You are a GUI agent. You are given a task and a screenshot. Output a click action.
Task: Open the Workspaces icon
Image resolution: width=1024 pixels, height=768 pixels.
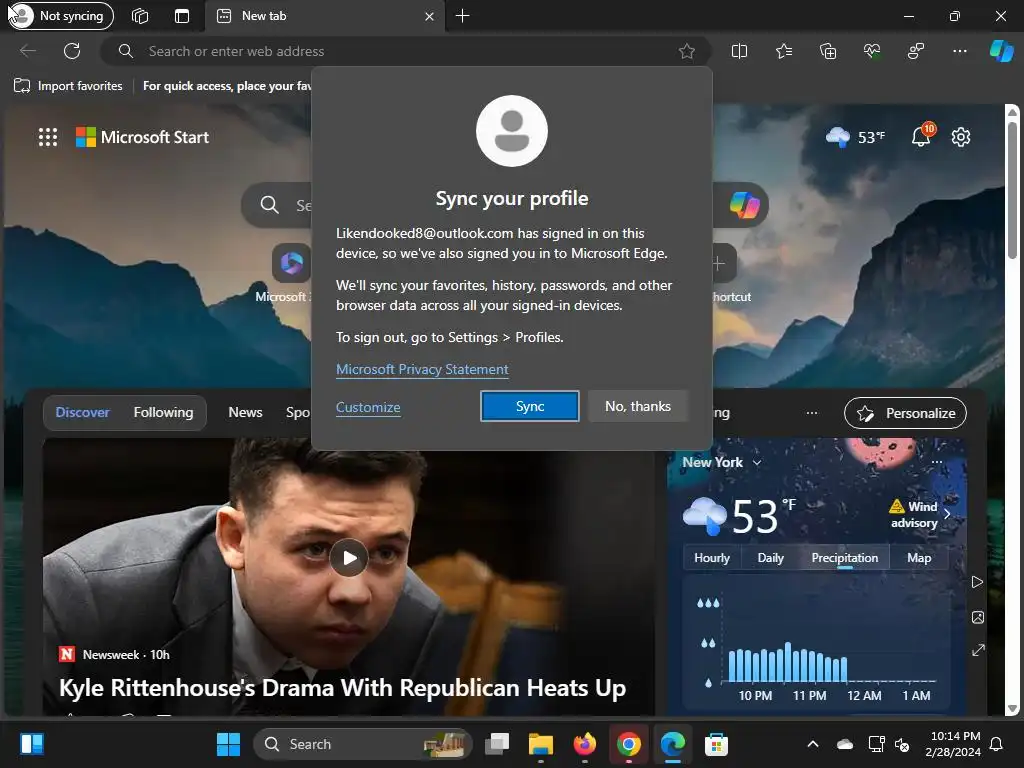pos(140,16)
